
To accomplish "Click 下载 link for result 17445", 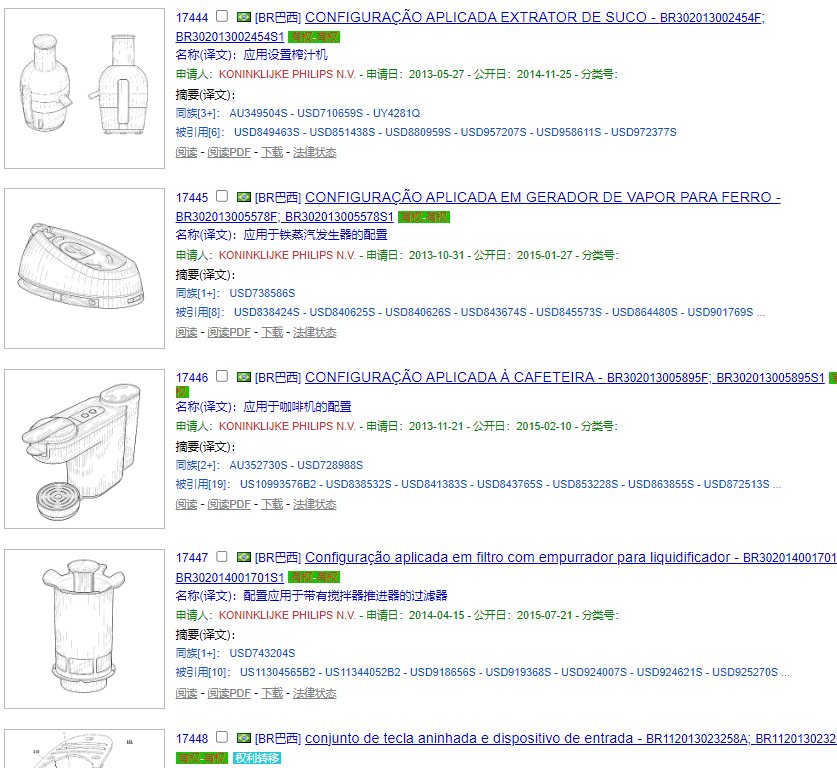I will [x=272, y=332].
